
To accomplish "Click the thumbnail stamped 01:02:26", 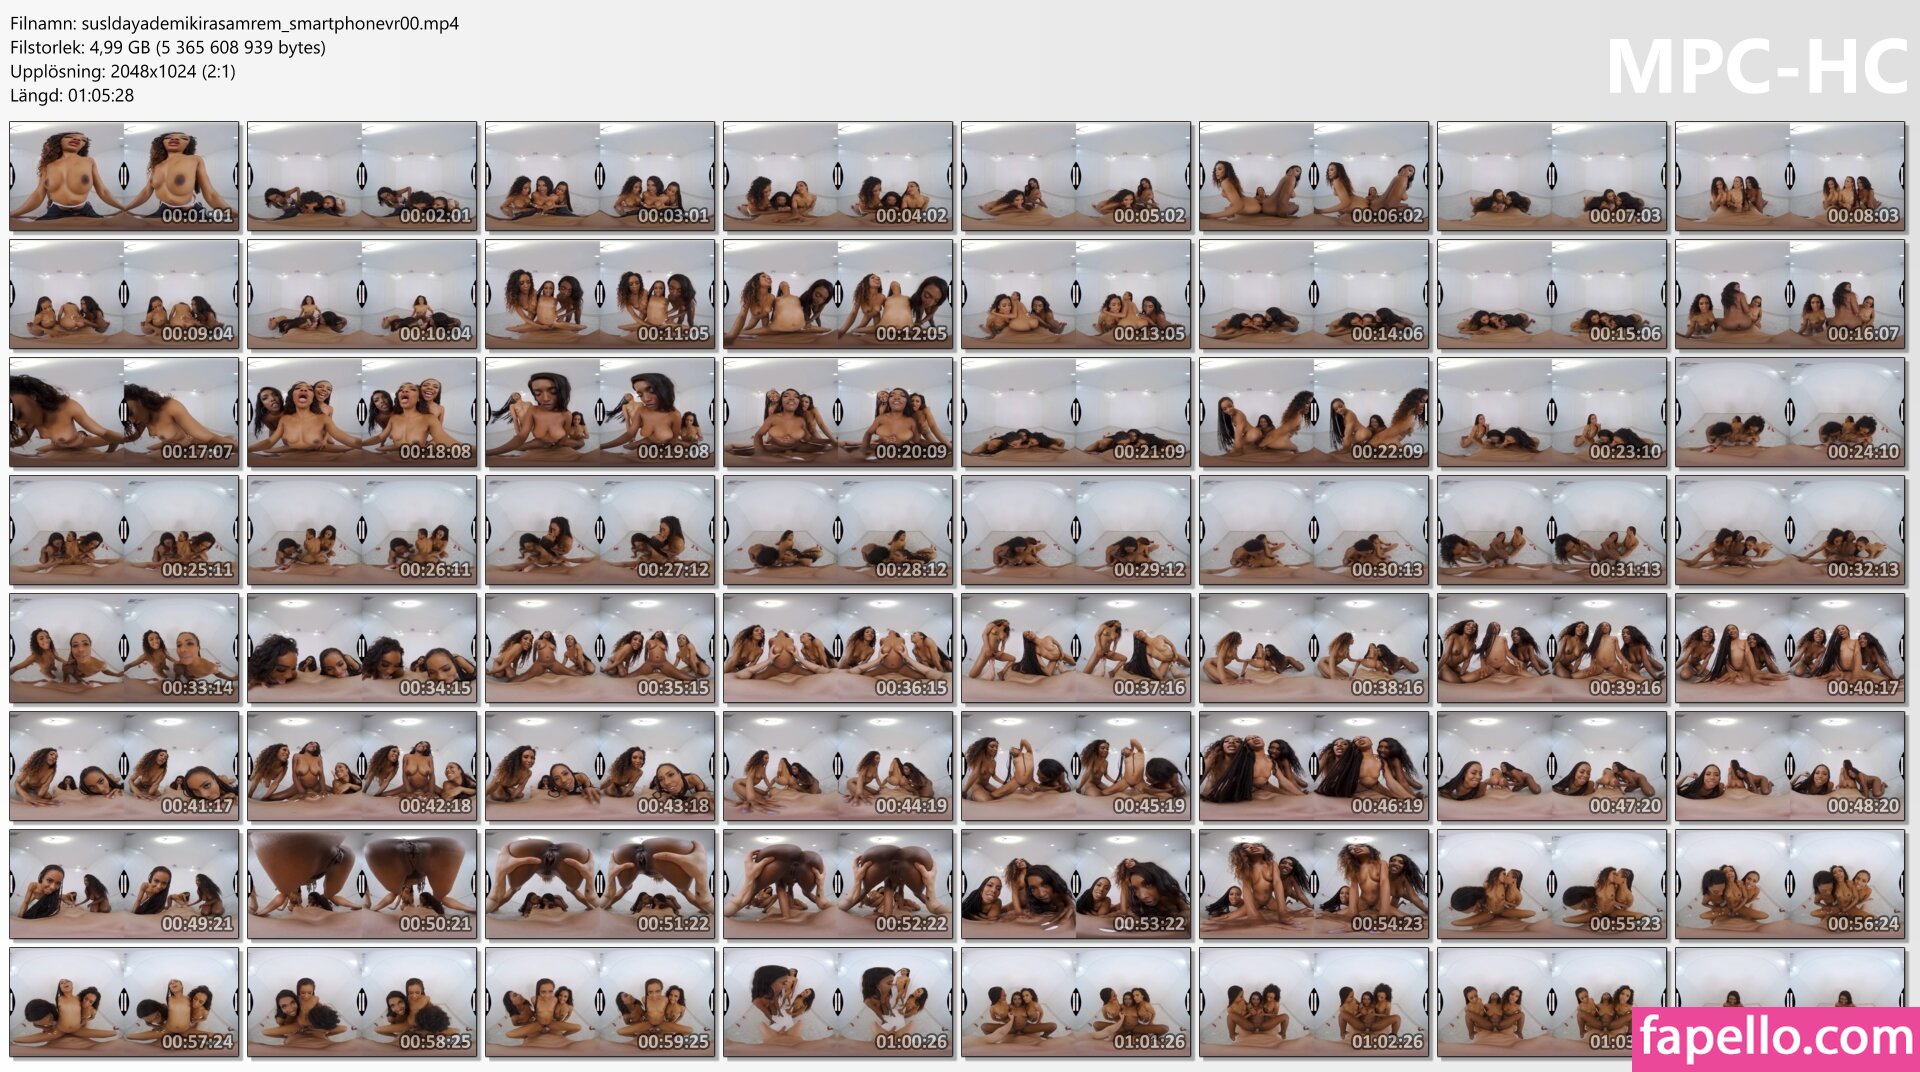I will 1314,1003.
